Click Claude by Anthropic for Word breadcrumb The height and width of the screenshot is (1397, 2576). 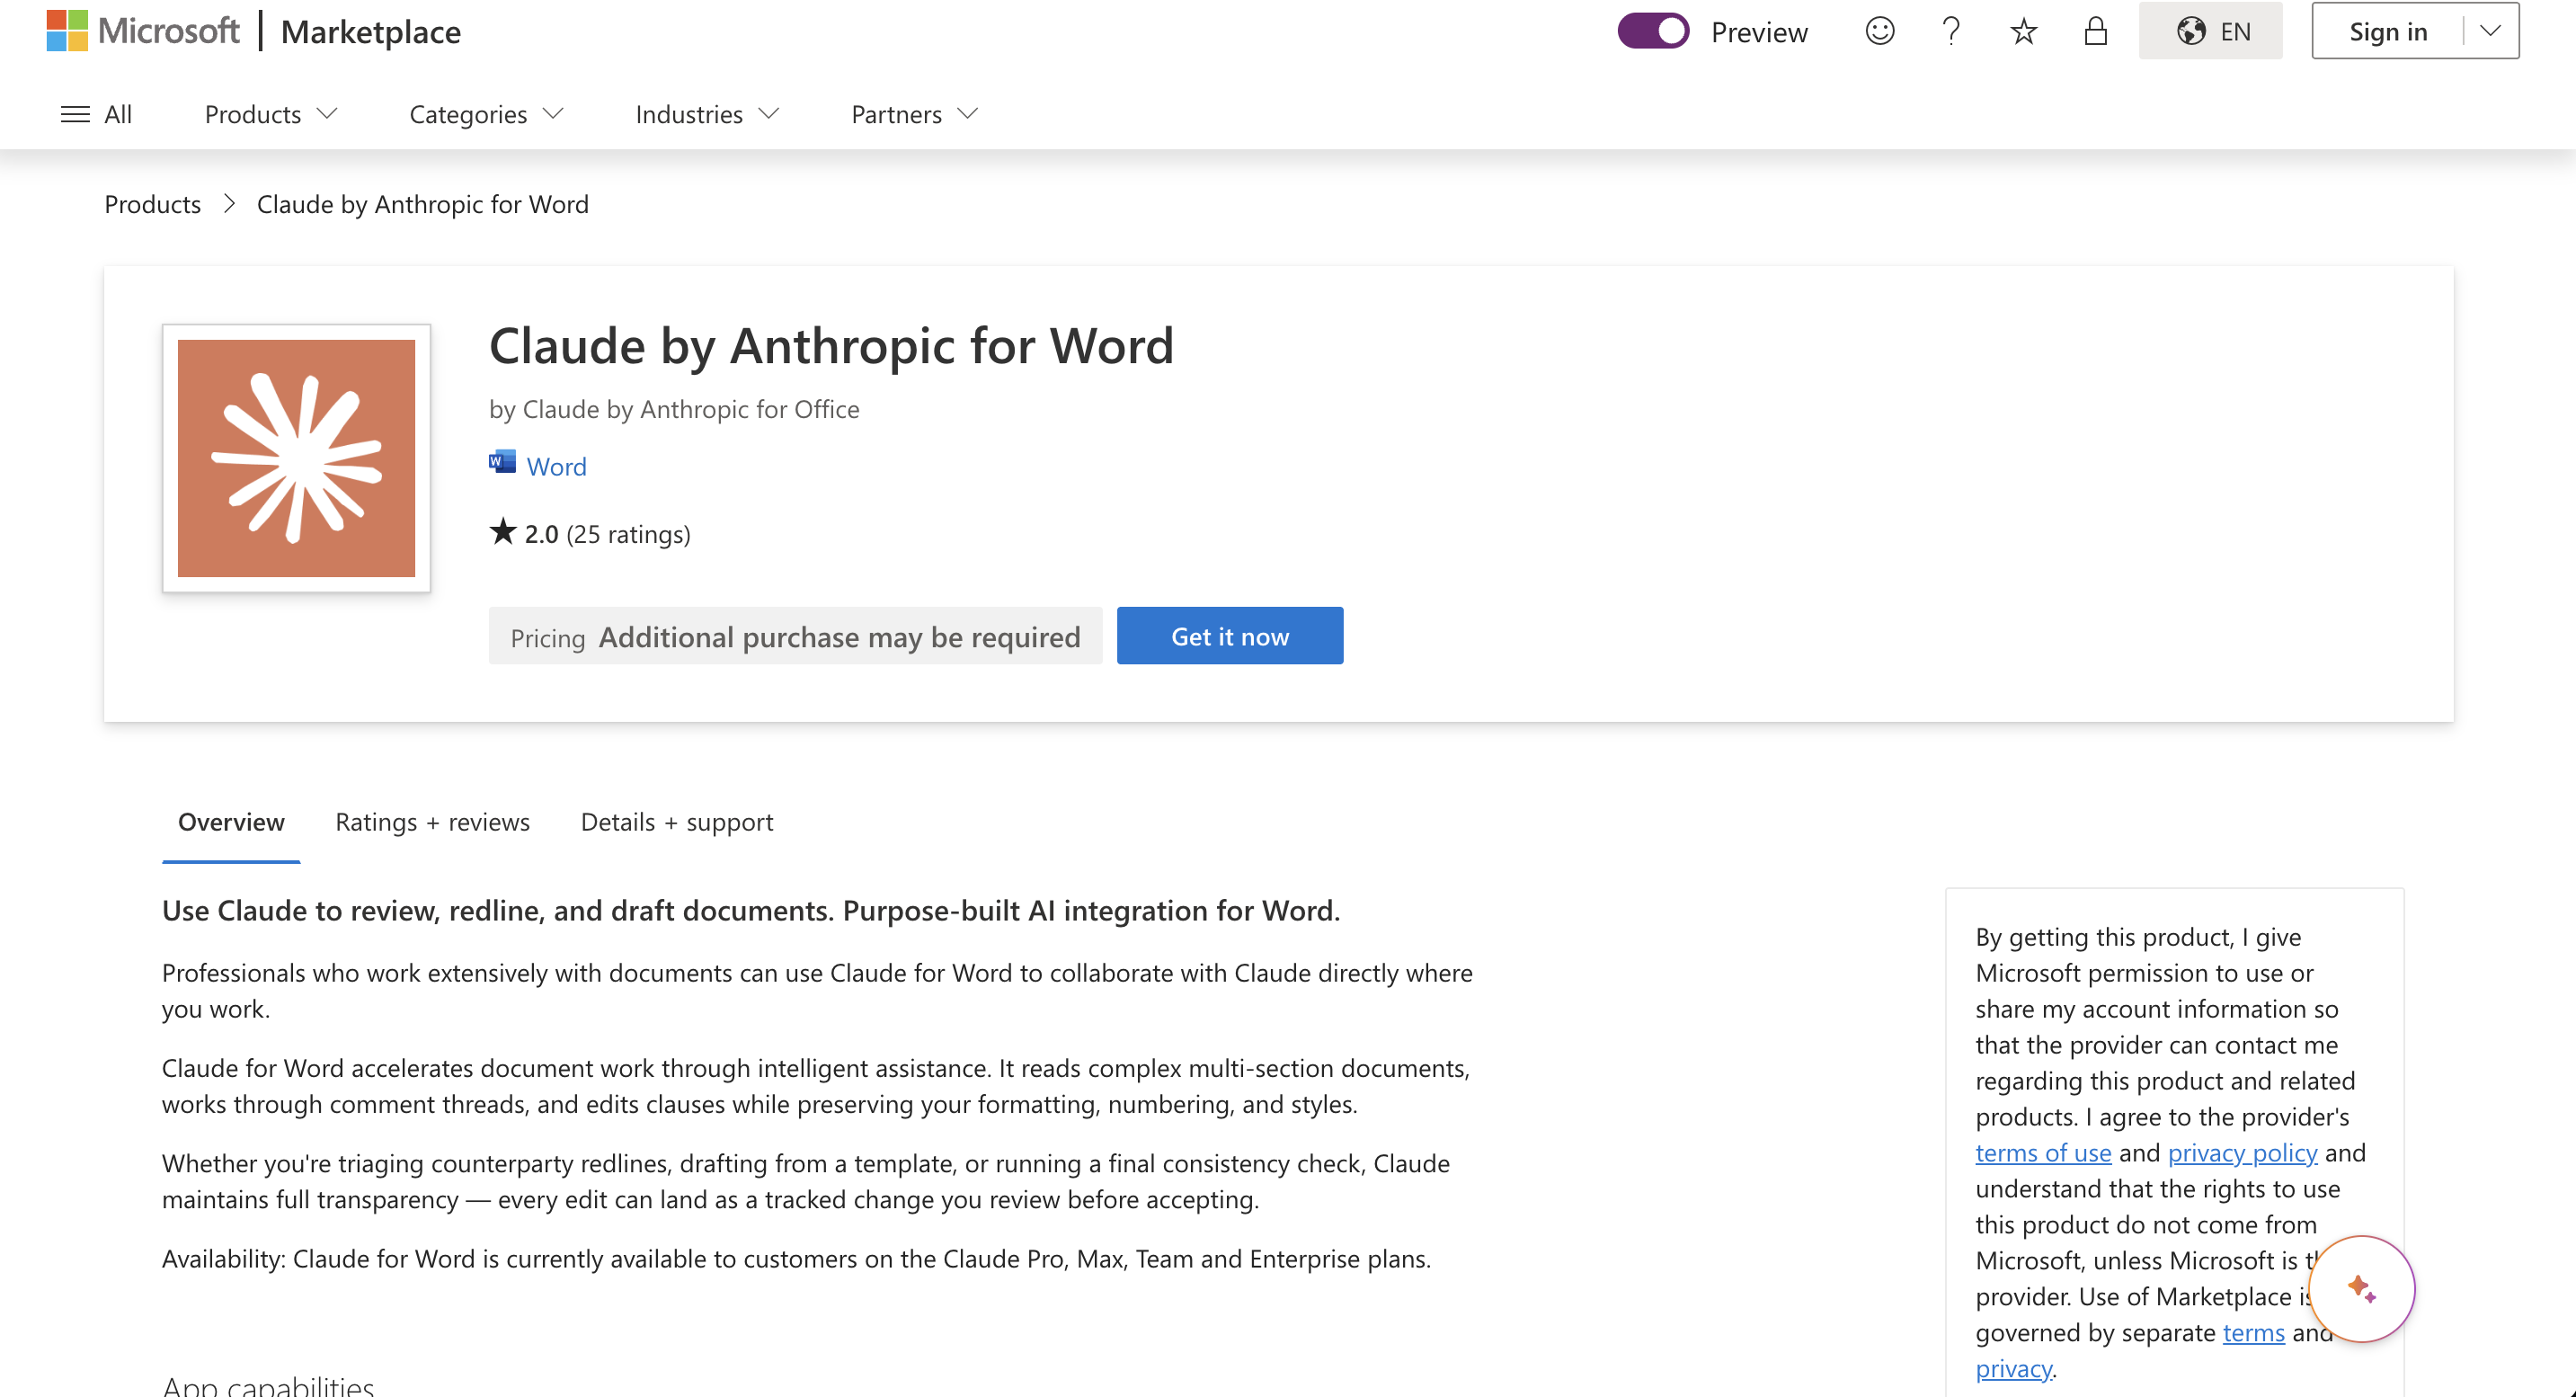click(x=422, y=204)
